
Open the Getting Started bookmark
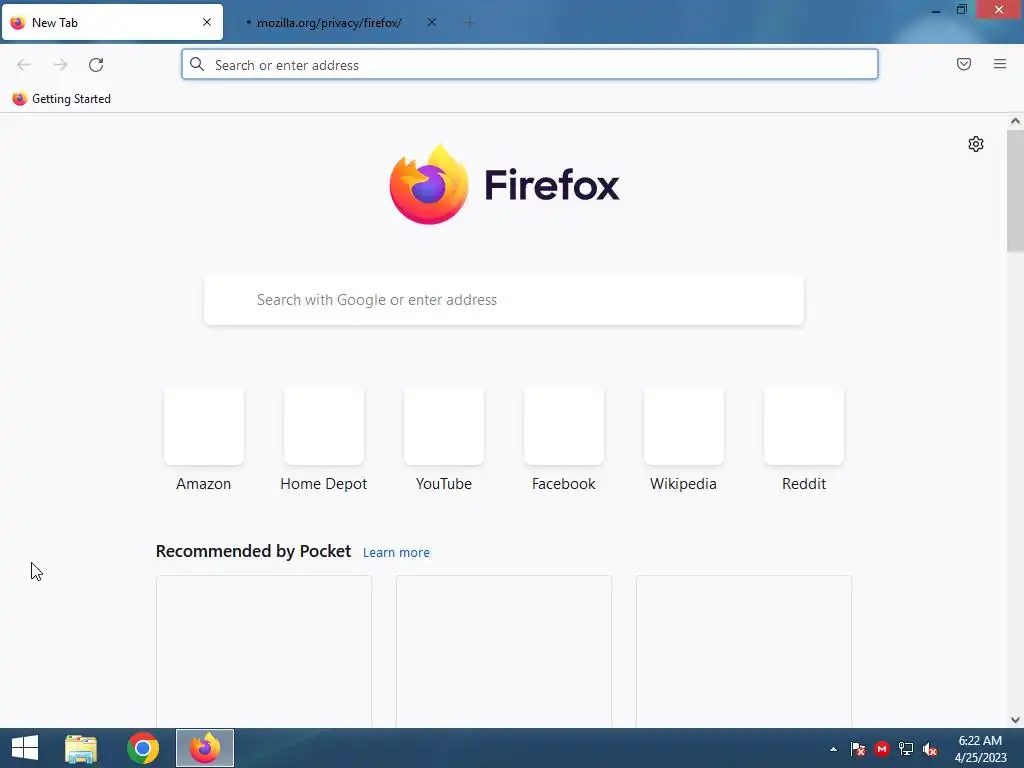(x=61, y=99)
